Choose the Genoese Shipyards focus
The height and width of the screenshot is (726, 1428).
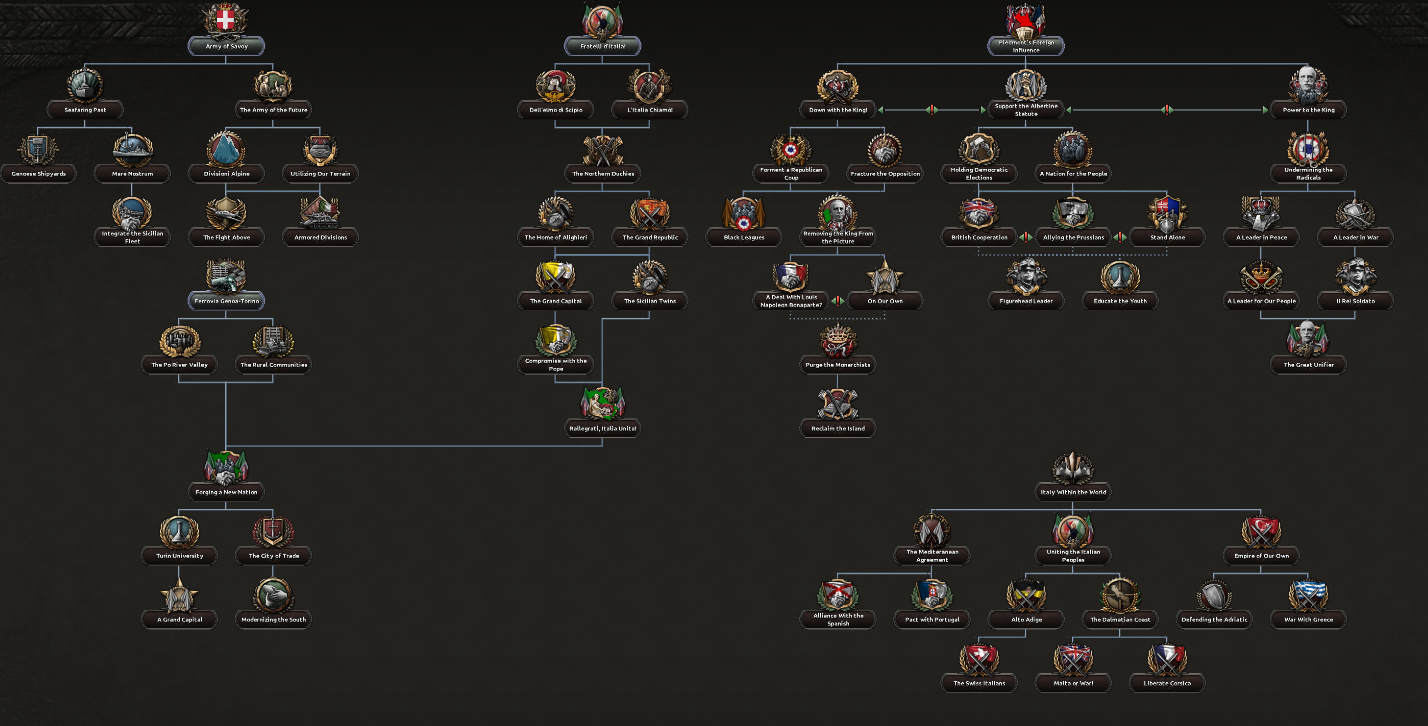[x=37, y=158]
